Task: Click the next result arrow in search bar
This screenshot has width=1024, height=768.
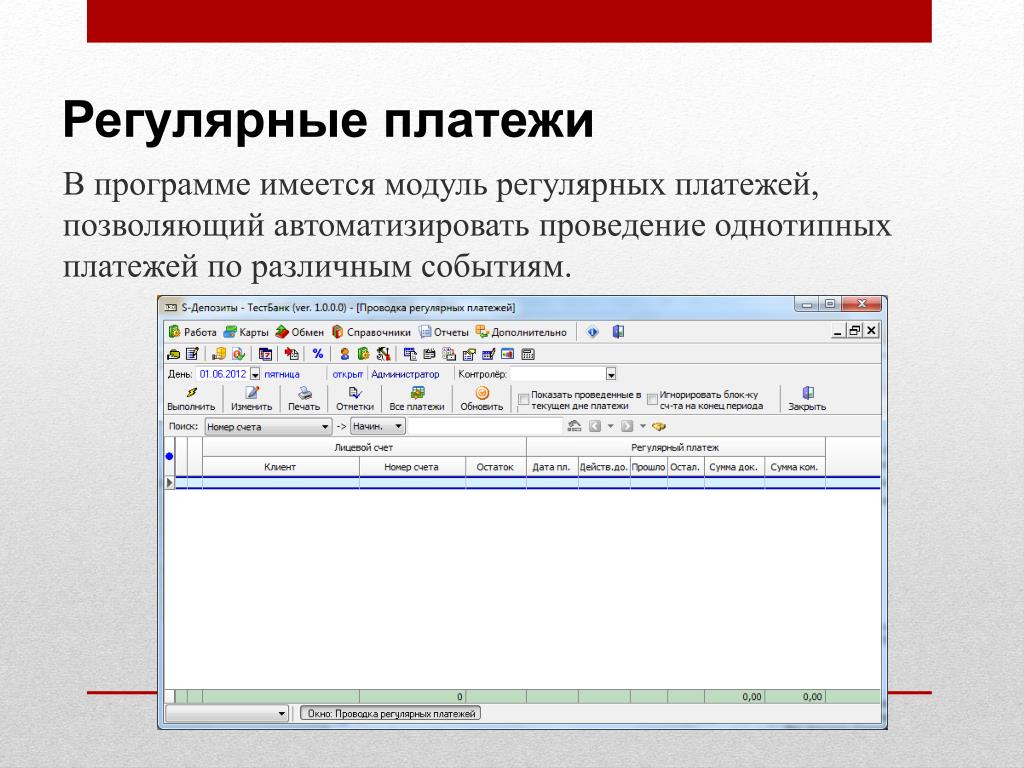Action: click(x=627, y=426)
